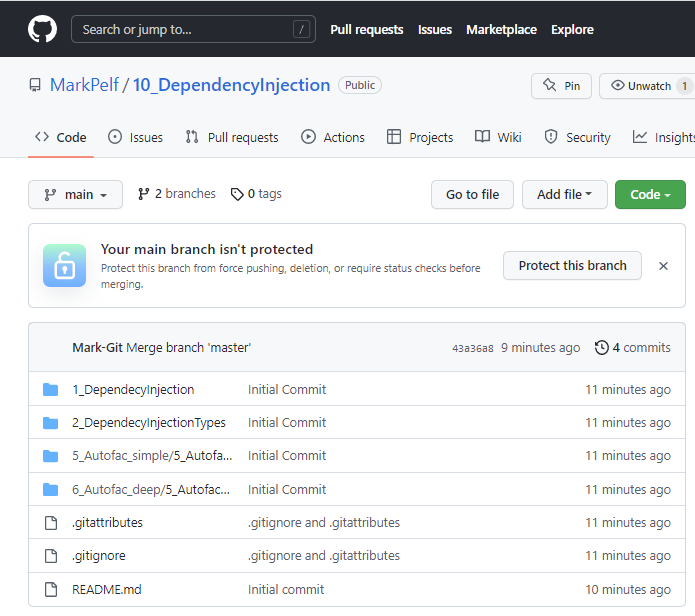The height and width of the screenshot is (616, 695).
Task: Click the 1_DependecyInjection folder icon
Action: (51, 390)
